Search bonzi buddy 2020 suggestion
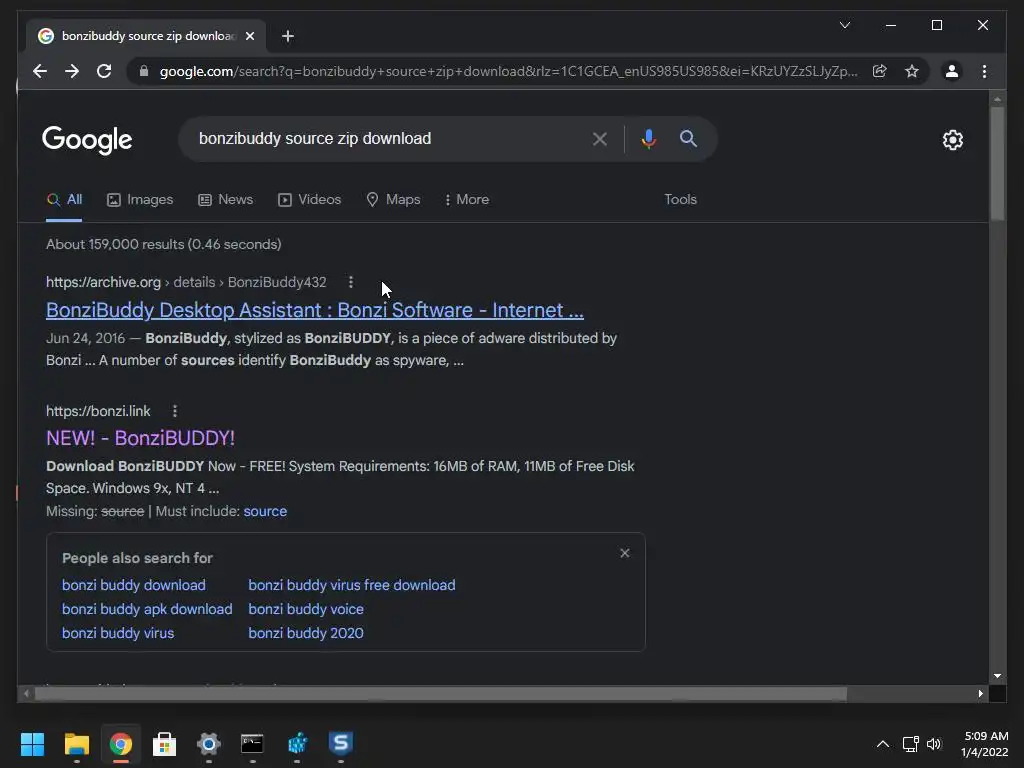This screenshot has height=768, width=1024. tap(306, 633)
